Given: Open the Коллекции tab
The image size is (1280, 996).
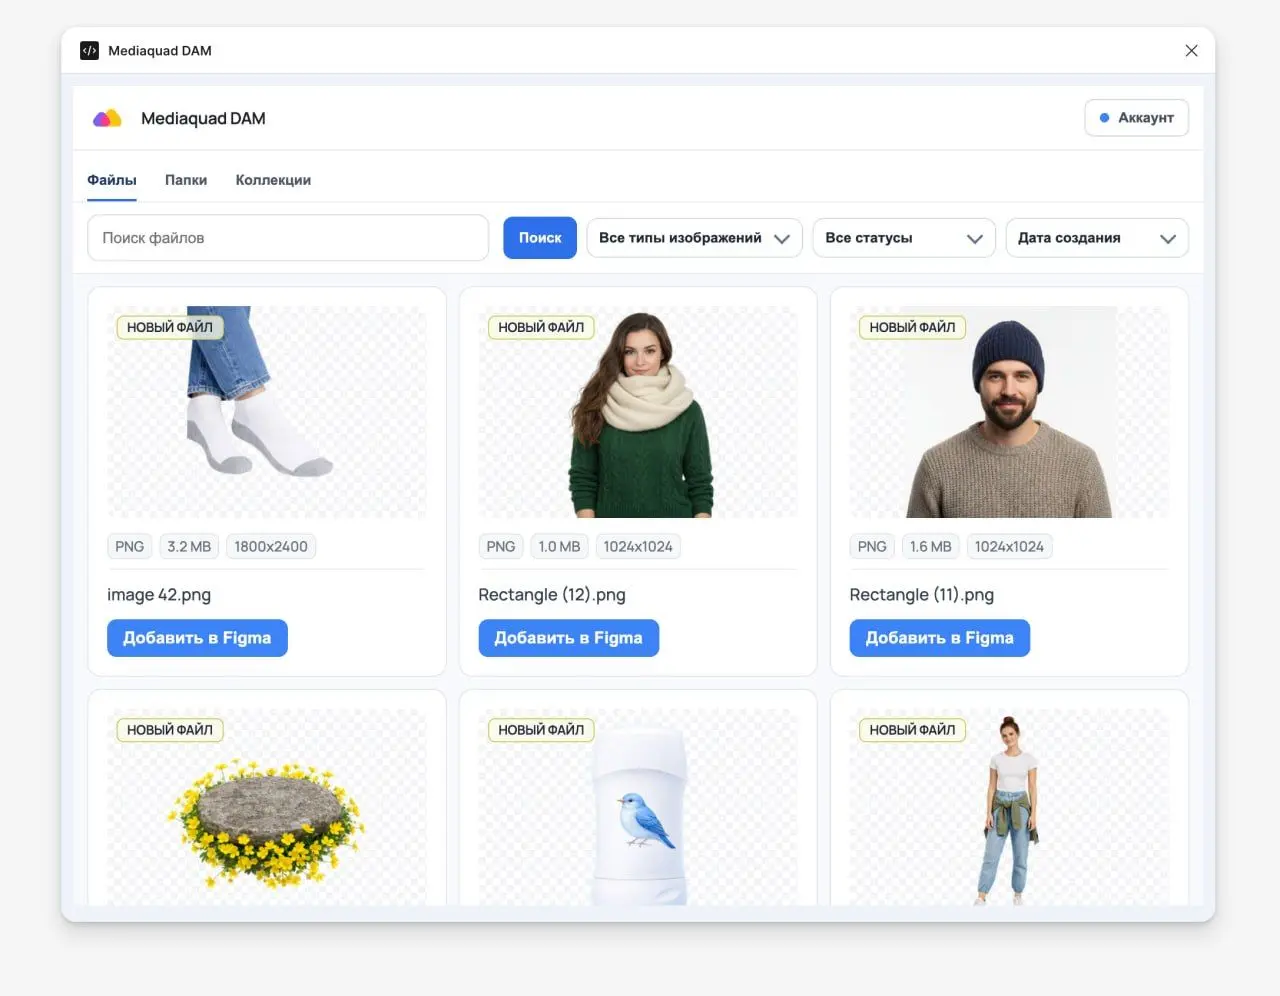Looking at the screenshot, I should [x=273, y=180].
